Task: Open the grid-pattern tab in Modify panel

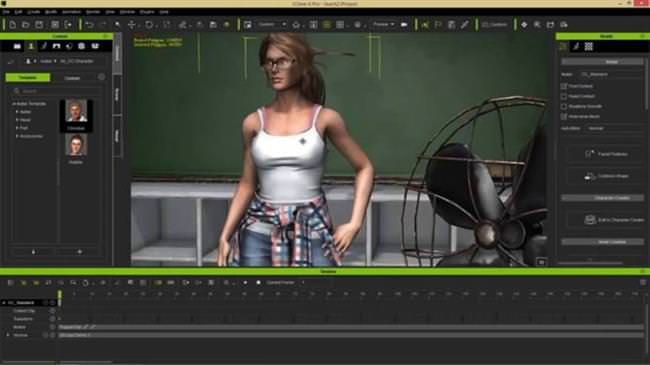Action: [x=589, y=46]
